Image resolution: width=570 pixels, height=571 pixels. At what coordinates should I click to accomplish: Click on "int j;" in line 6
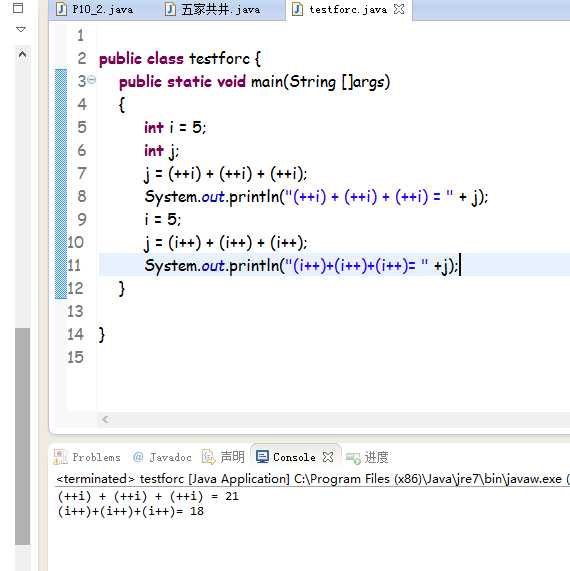161,151
